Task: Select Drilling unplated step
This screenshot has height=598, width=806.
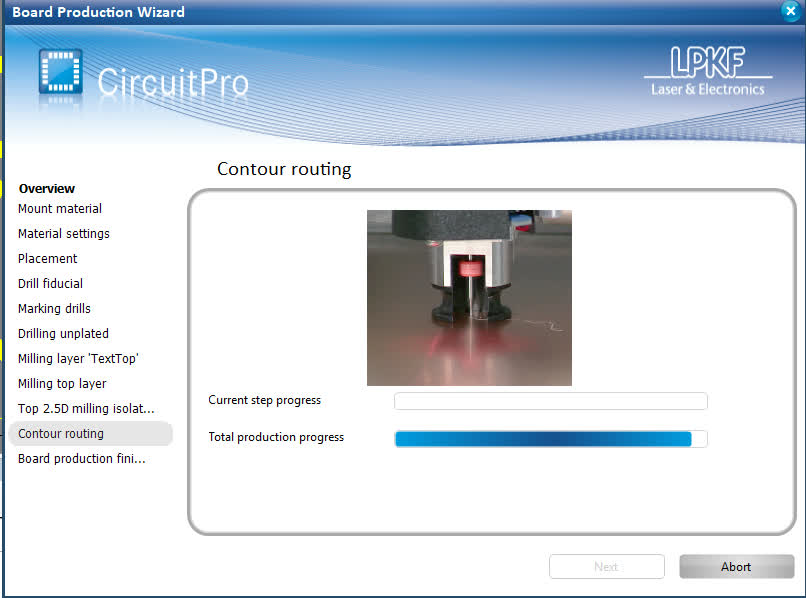Action: click(63, 334)
